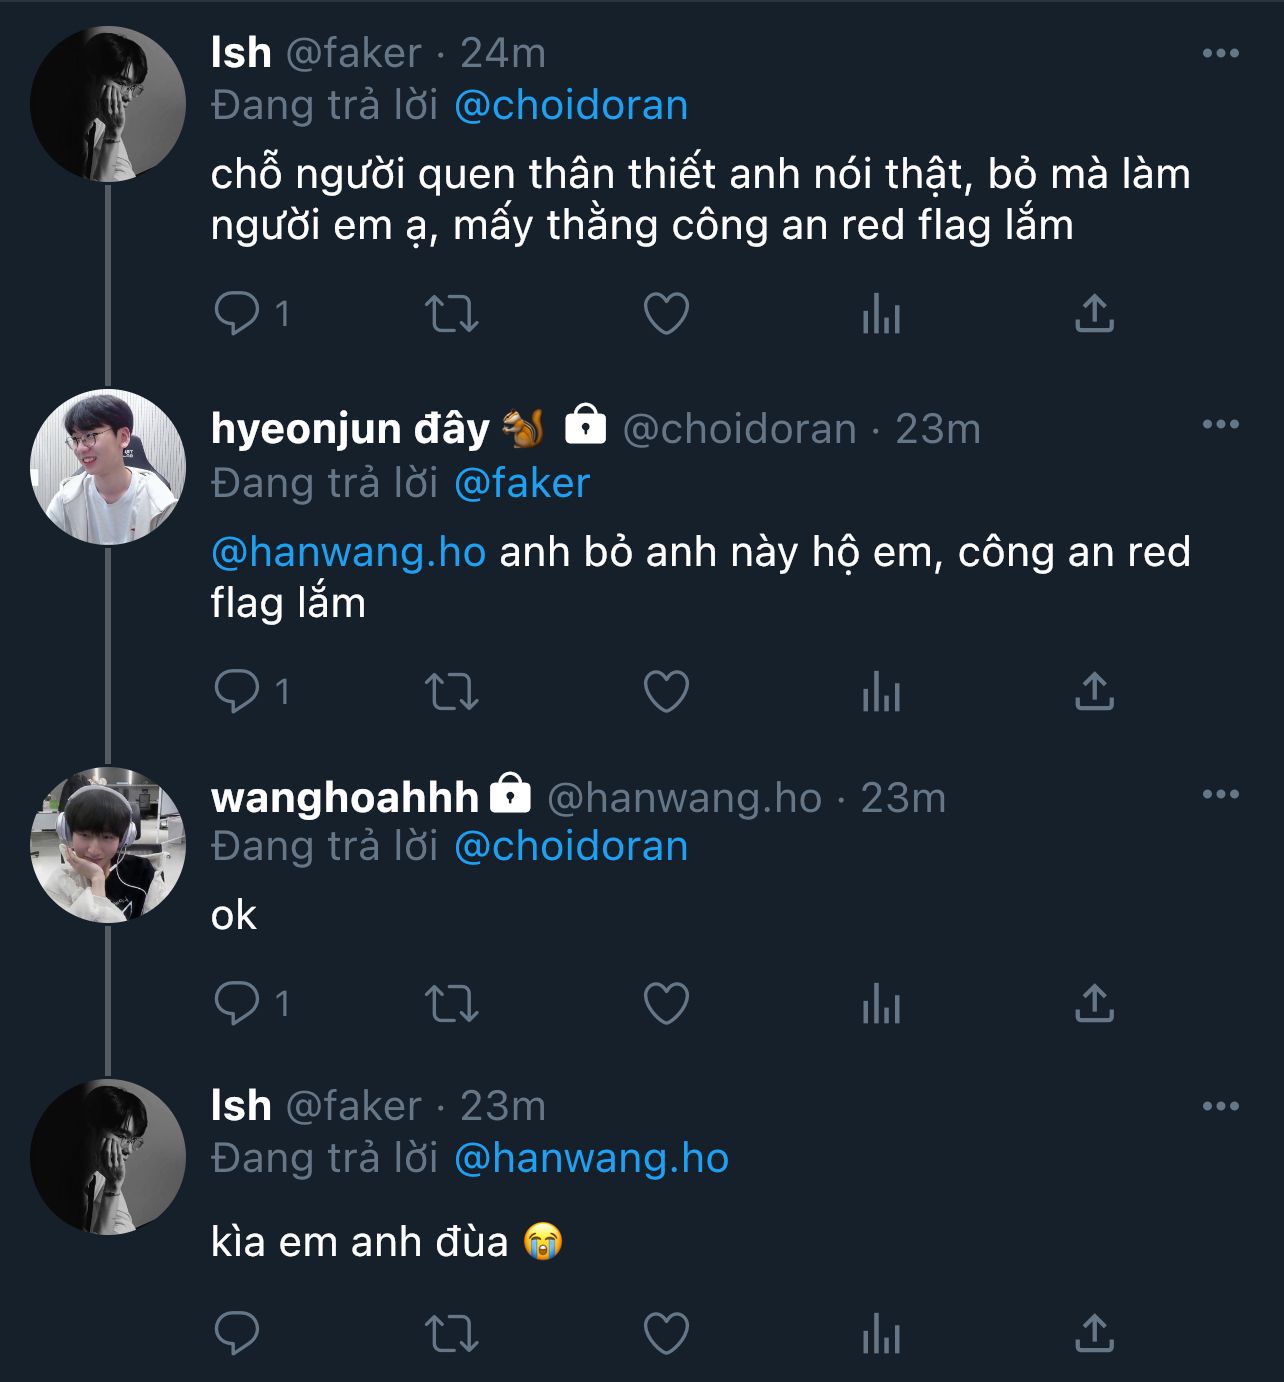The height and width of the screenshot is (1382, 1284).
Task: Open more options on wanghoahhh tweet
Action: pyautogui.click(x=1220, y=794)
